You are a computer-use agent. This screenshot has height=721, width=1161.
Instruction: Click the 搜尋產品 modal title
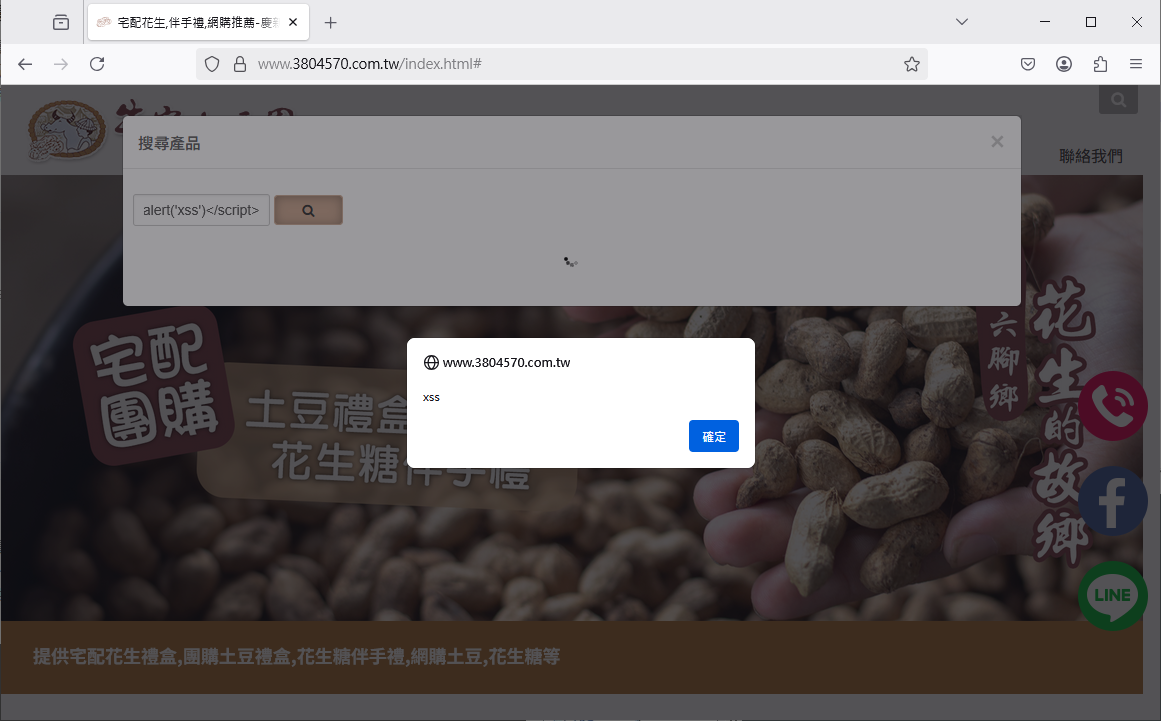[169, 144]
